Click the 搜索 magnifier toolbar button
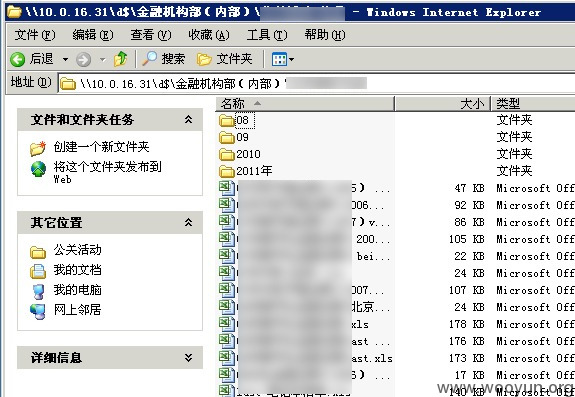The height and width of the screenshot is (397, 575). coord(164,59)
